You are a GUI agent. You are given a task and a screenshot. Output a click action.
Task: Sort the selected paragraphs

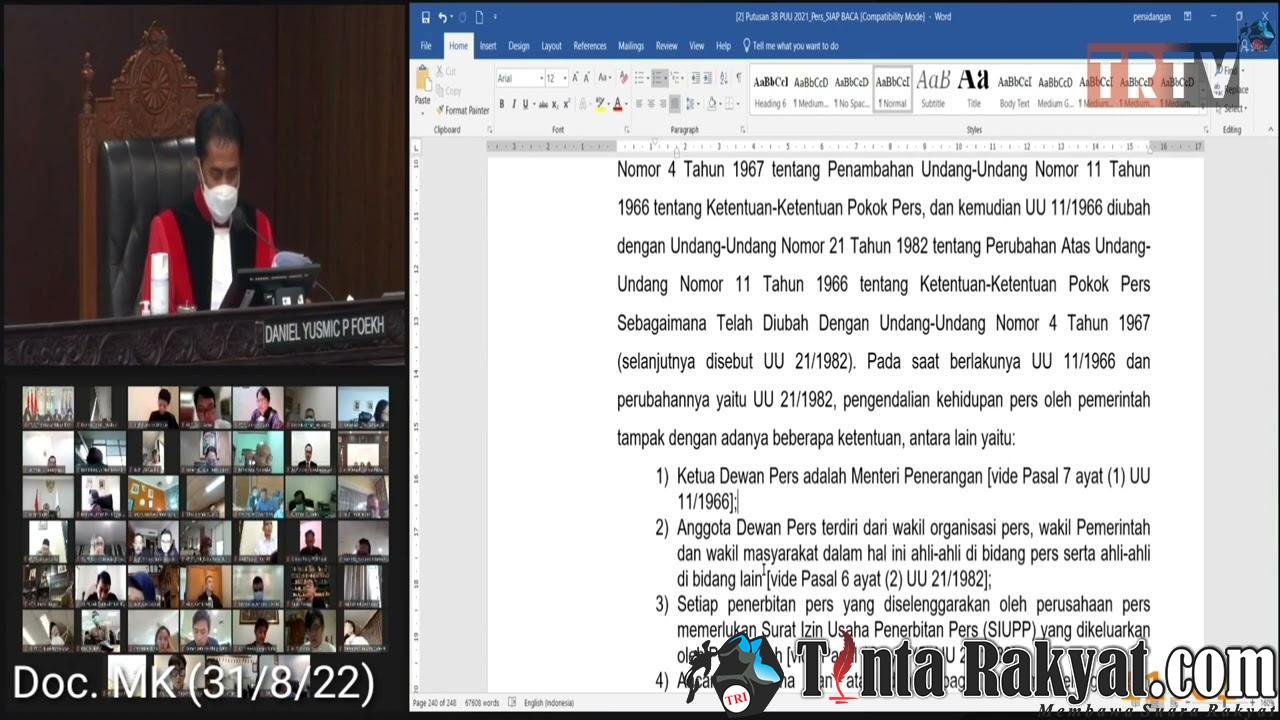point(724,78)
